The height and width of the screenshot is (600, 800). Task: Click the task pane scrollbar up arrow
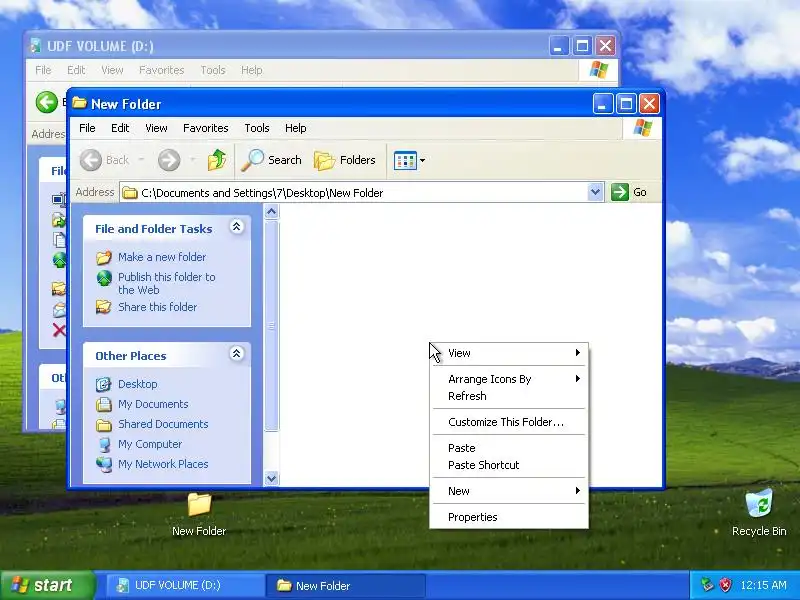[271, 212]
